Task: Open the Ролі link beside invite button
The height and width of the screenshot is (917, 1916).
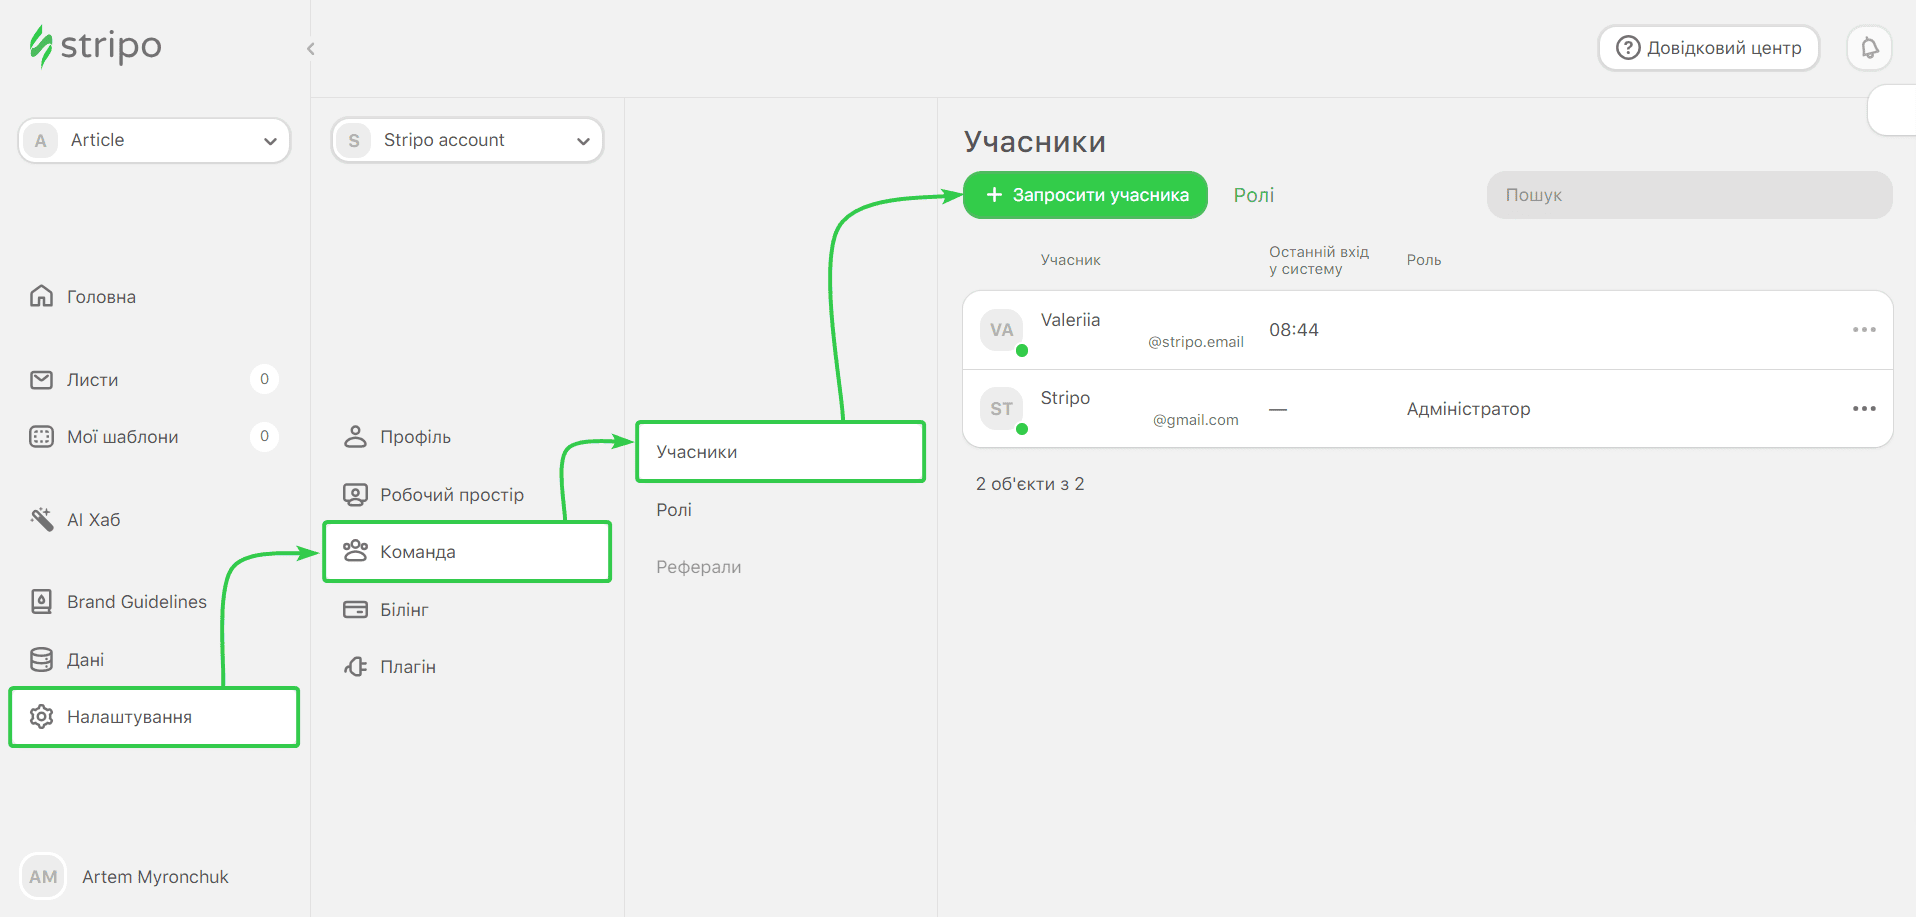Action: tap(1253, 195)
